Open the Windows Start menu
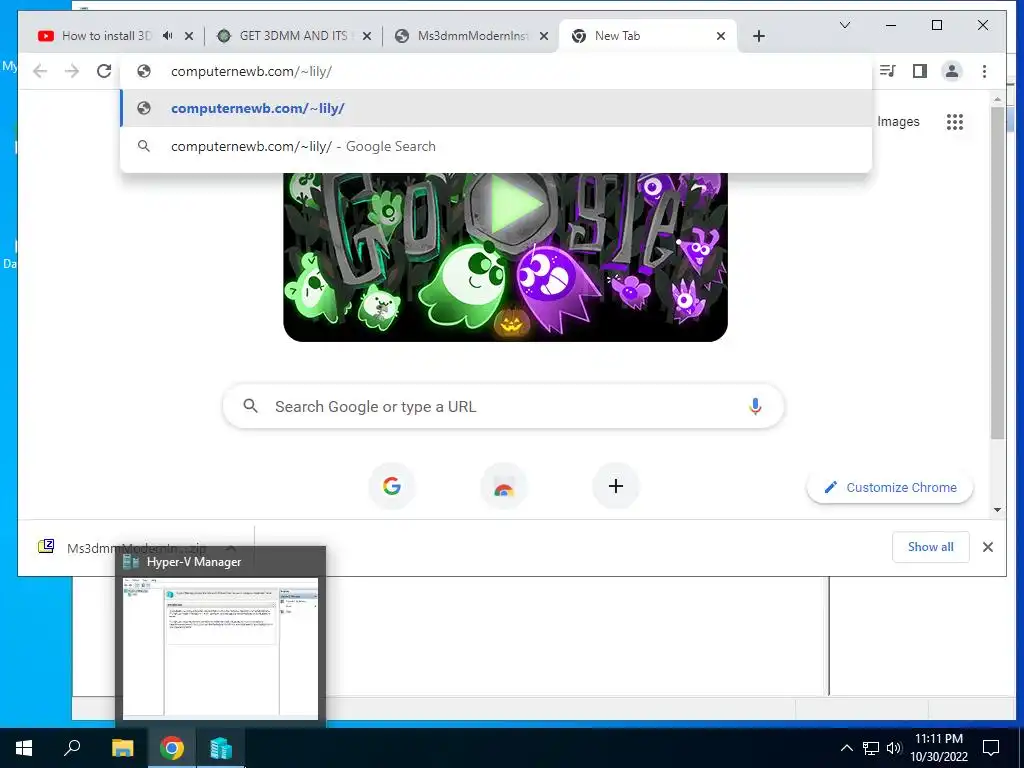This screenshot has width=1024, height=768. tap(24, 748)
